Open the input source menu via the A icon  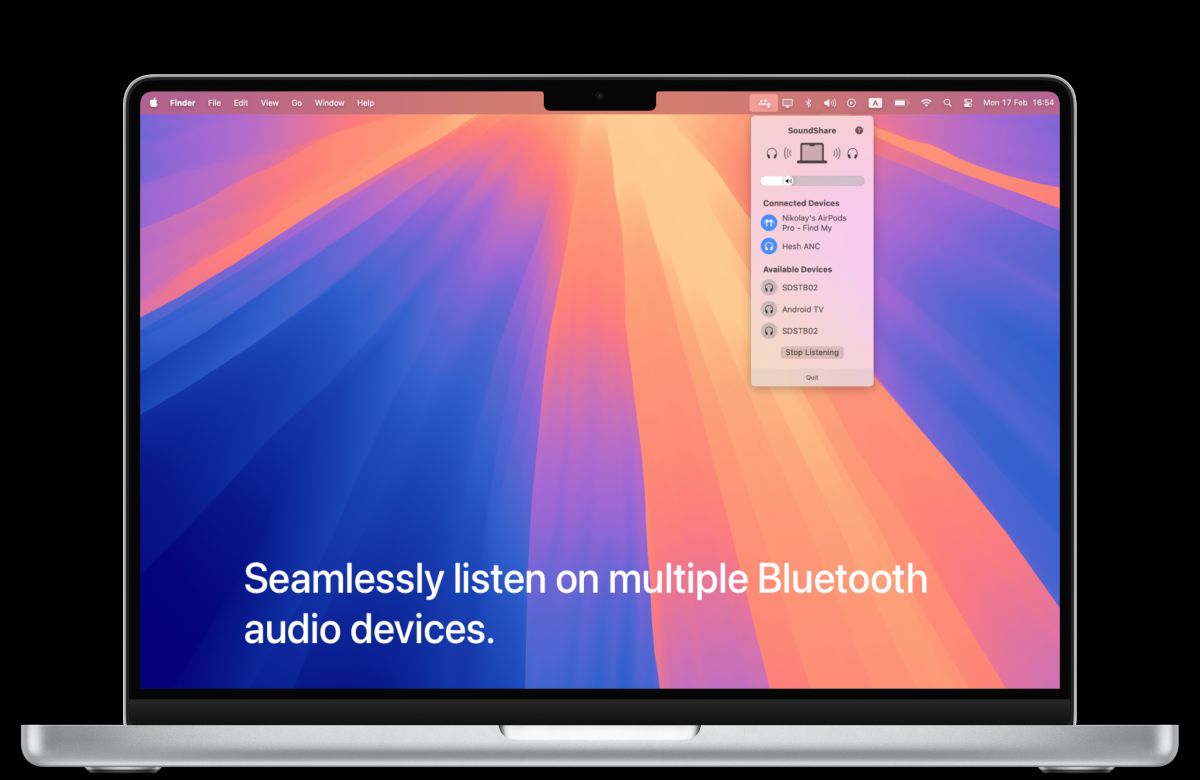876,102
